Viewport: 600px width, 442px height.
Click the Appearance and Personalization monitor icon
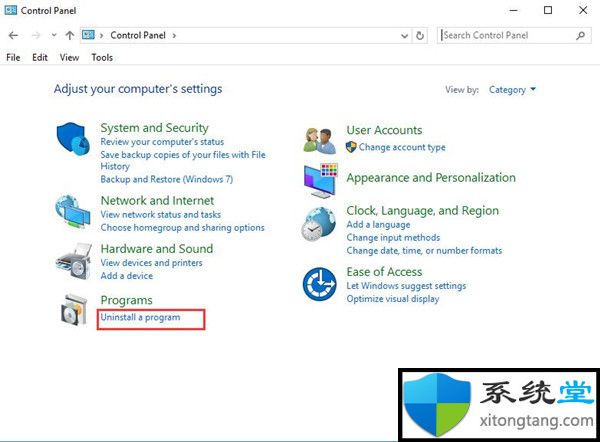321,181
